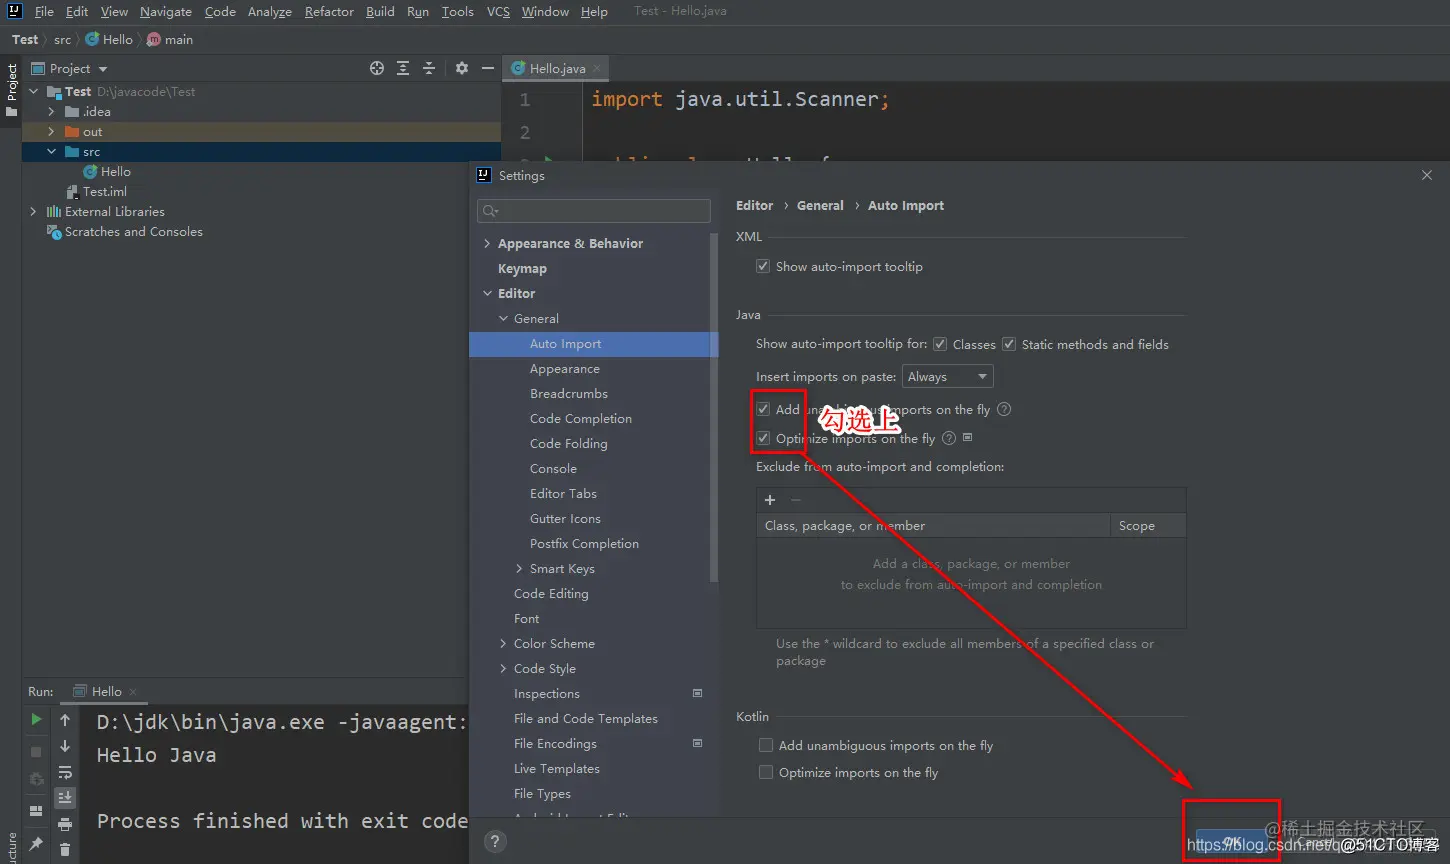Click the Settings tree vertical scrollbar
This screenshot has width=1450, height=864.
[714, 408]
